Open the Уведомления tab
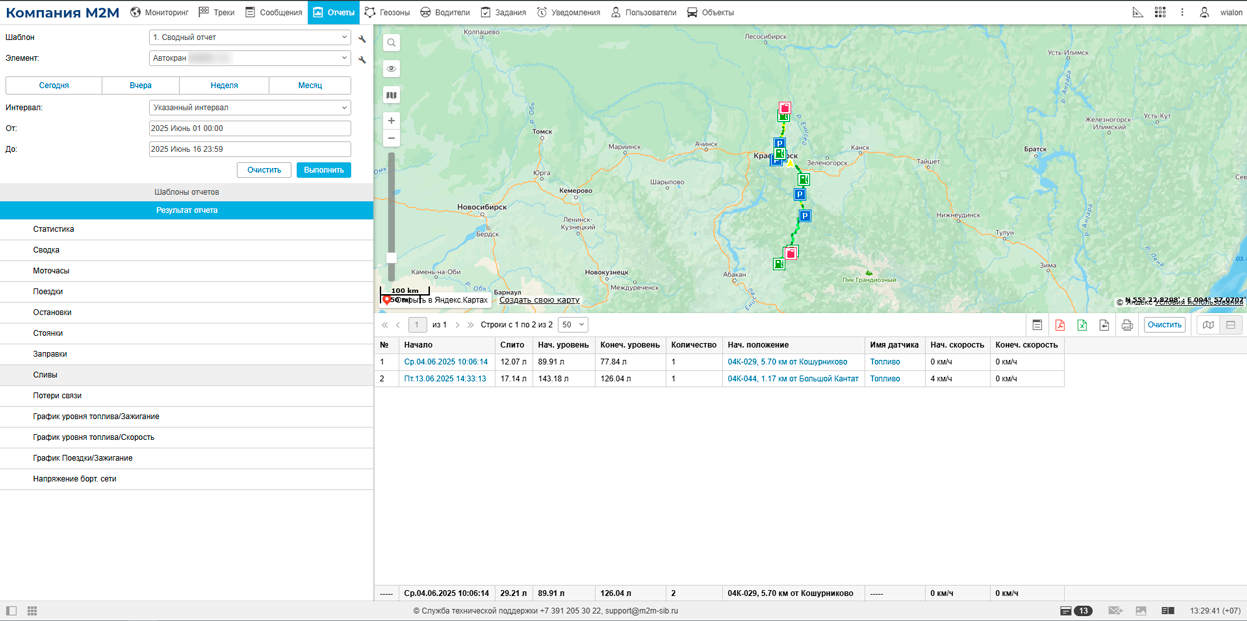This screenshot has width=1247, height=621. (x=568, y=12)
